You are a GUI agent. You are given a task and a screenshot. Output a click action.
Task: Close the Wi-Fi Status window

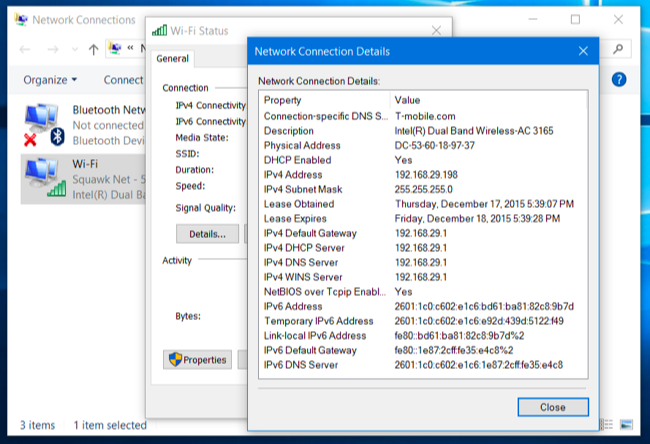(436, 30)
